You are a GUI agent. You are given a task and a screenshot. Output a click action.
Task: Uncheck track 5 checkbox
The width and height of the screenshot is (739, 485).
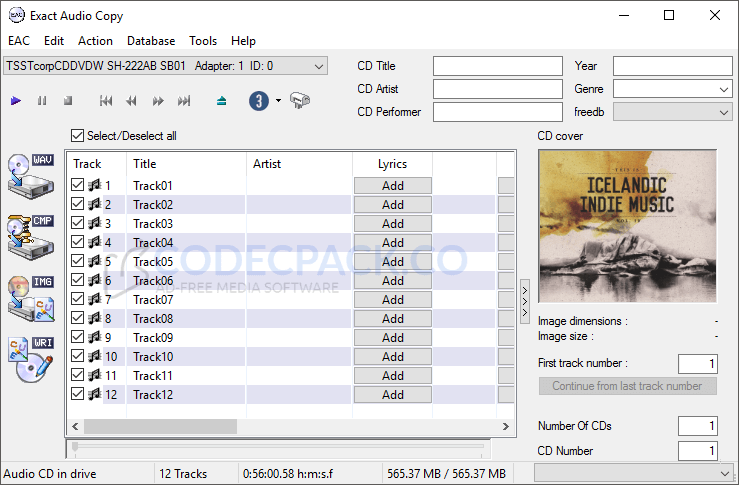tap(77, 261)
